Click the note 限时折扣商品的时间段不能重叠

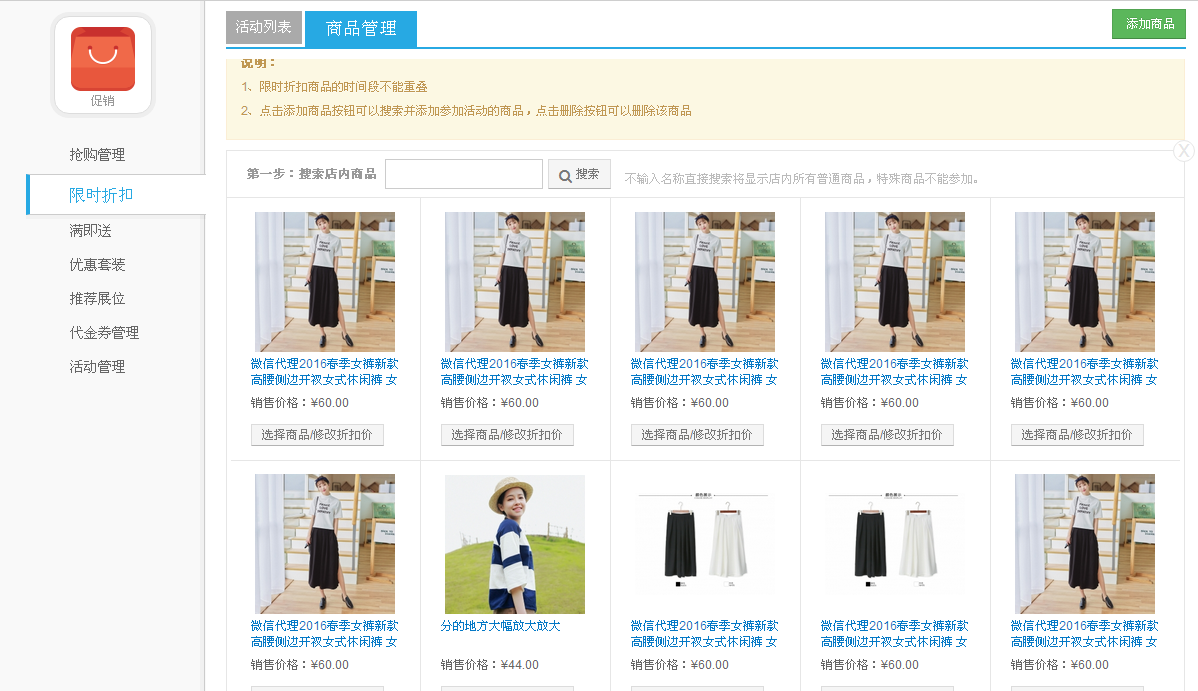tap(343, 87)
